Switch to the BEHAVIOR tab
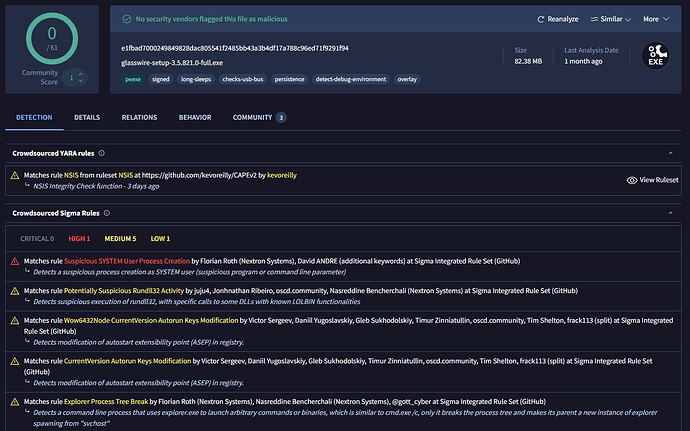This screenshot has width=690, height=431. 195,117
